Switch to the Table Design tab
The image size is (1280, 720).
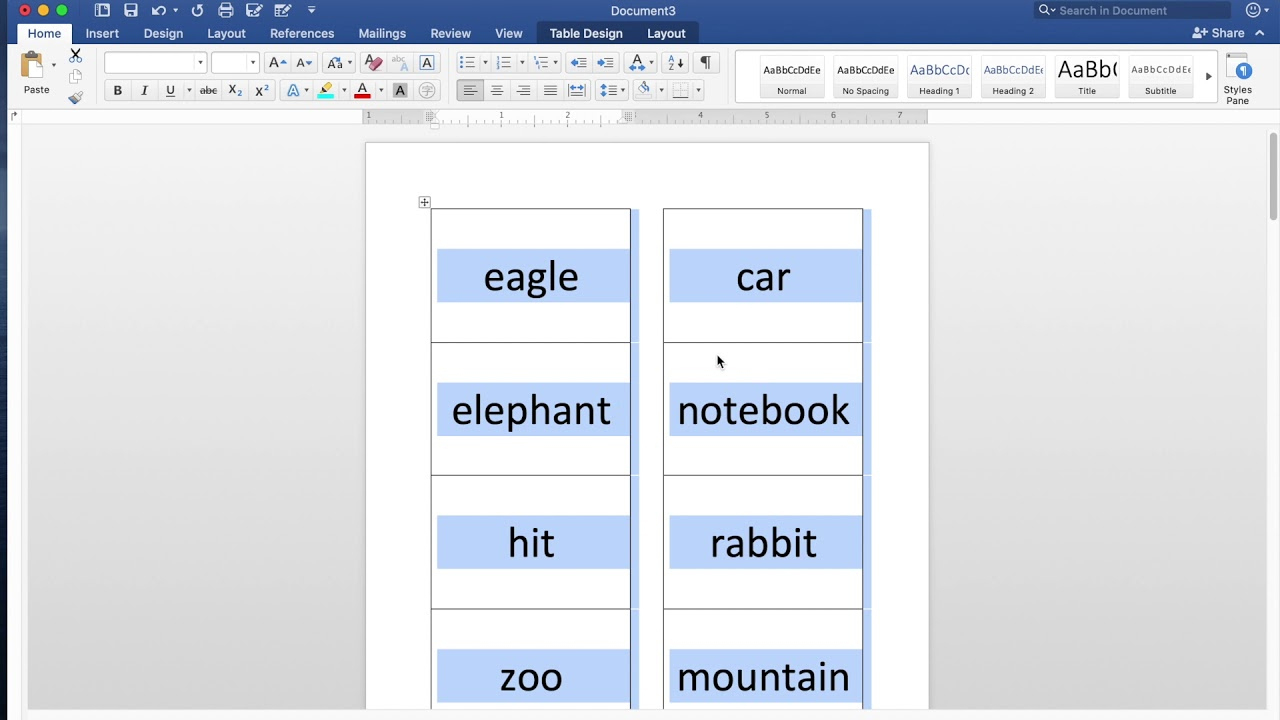pyautogui.click(x=586, y=33)
